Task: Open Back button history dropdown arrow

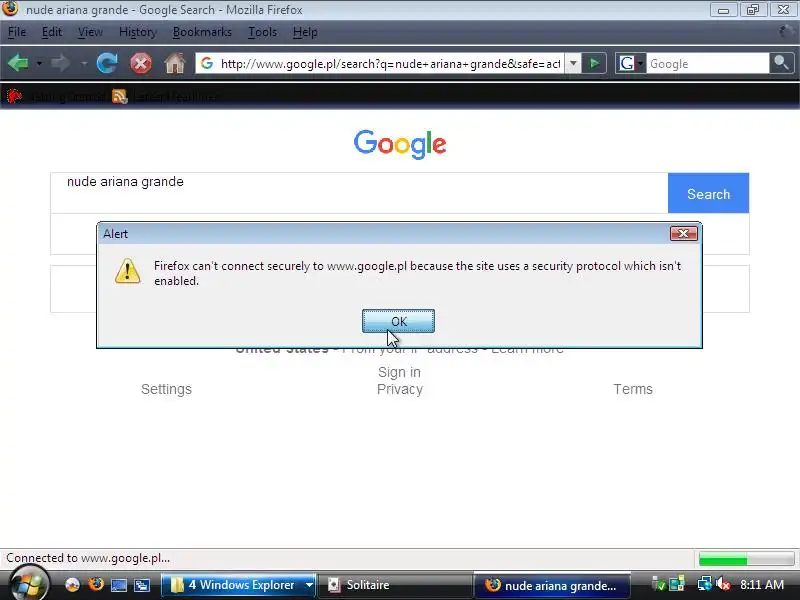Action: click(x=39, y=64)
